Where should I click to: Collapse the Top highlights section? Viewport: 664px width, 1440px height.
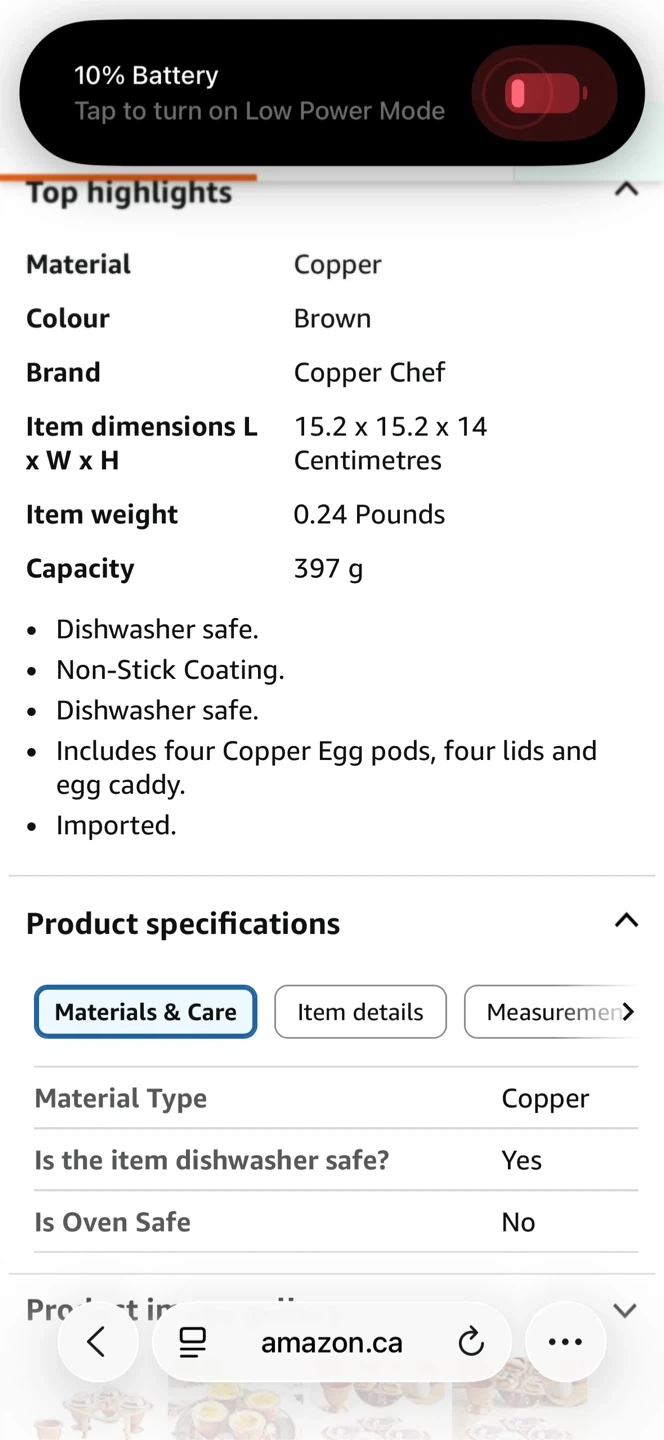[626, 189]
